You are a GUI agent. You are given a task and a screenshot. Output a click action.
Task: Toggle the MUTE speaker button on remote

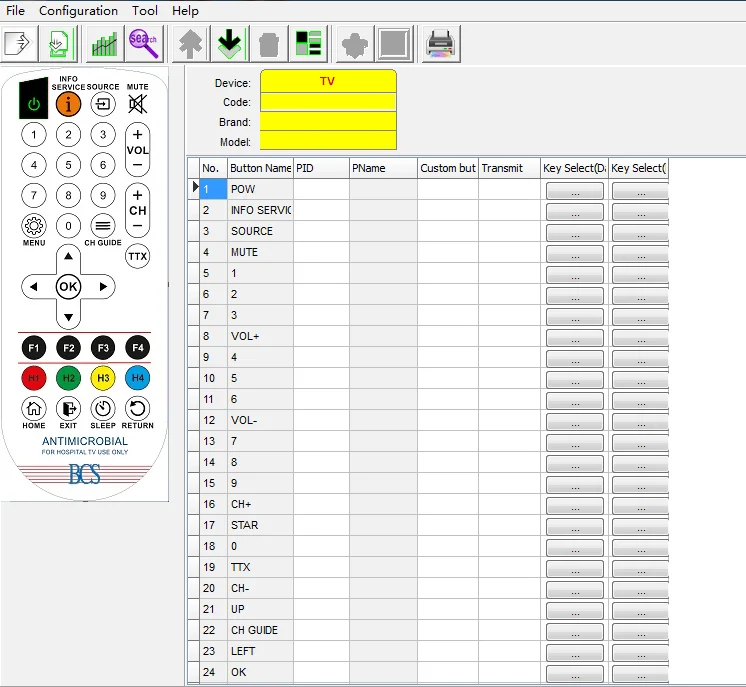pyautogui.click(x=137, y=103)
